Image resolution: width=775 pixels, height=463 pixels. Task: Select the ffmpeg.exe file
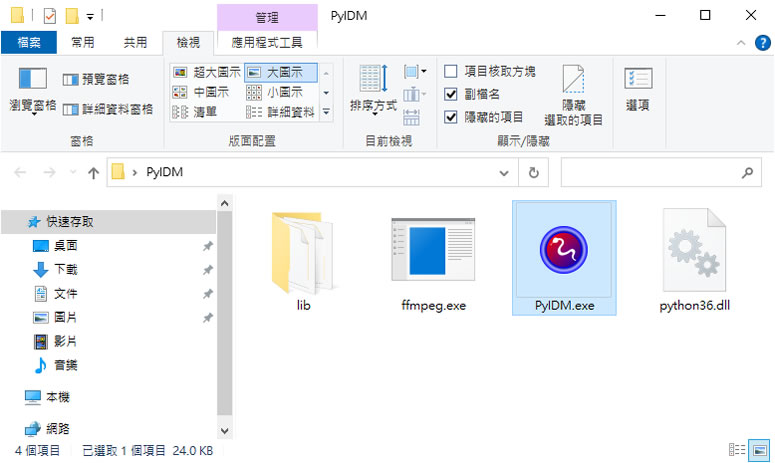433,262
